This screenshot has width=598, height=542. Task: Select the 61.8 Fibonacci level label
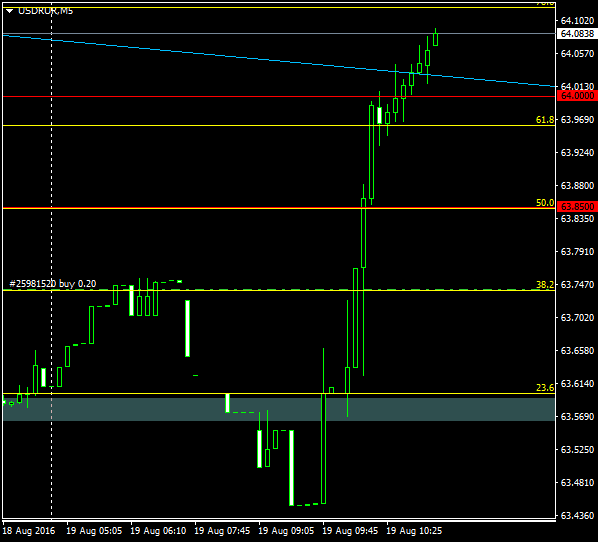(545, 120)
